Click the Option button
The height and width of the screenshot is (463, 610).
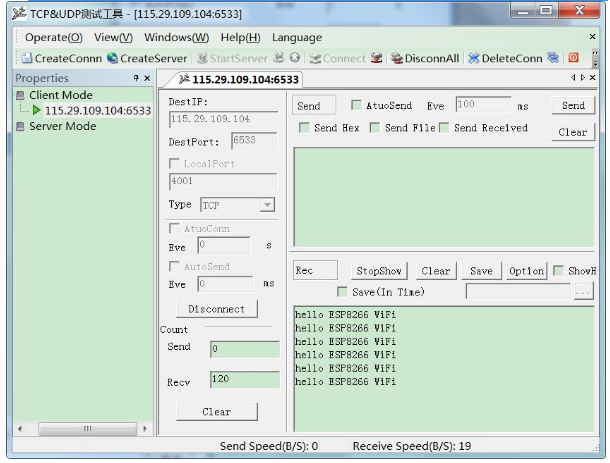[527, 271]
